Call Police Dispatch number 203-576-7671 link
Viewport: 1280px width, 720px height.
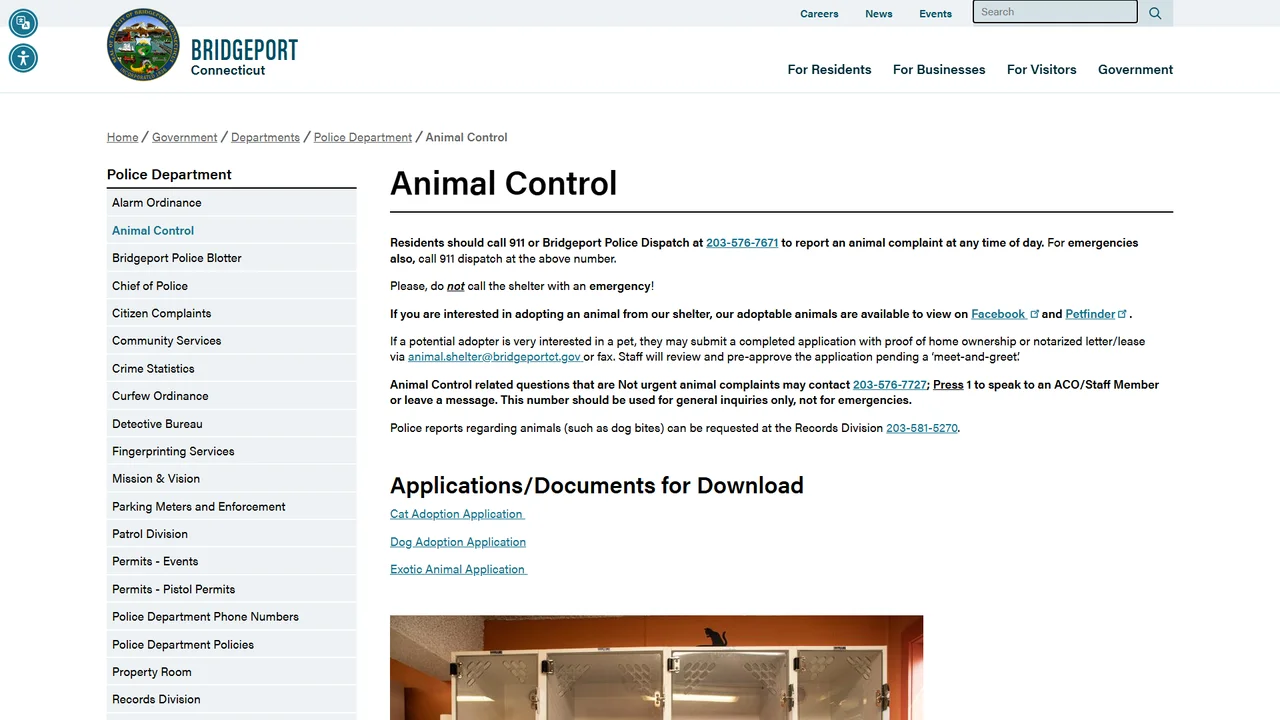point(742,243)
